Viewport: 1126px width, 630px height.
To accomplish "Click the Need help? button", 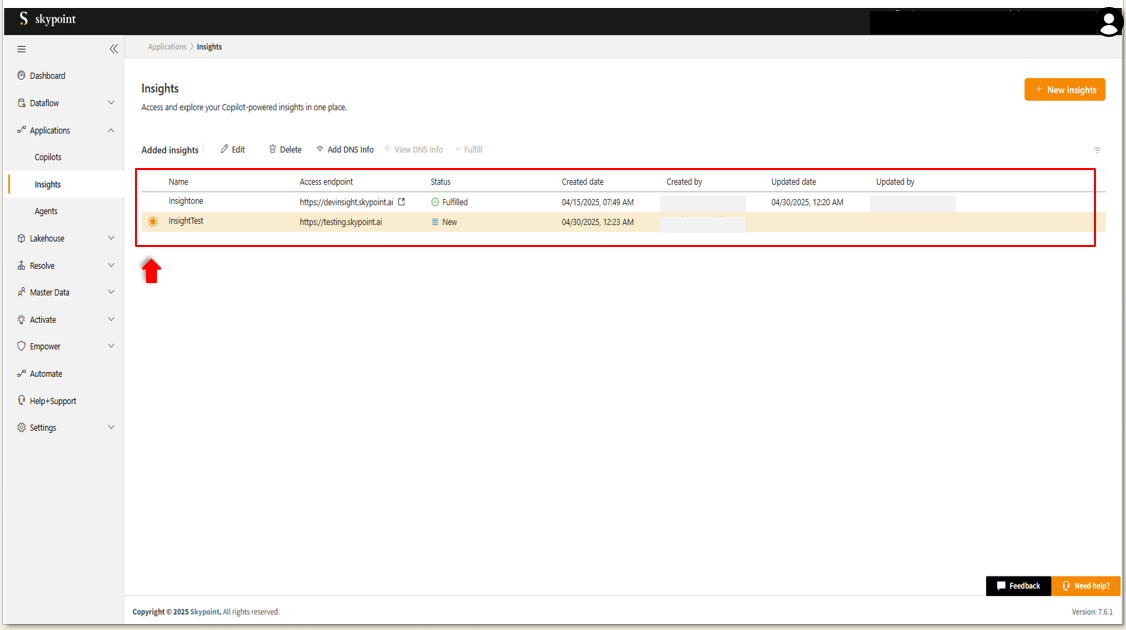I will (x=1086, y=586).
